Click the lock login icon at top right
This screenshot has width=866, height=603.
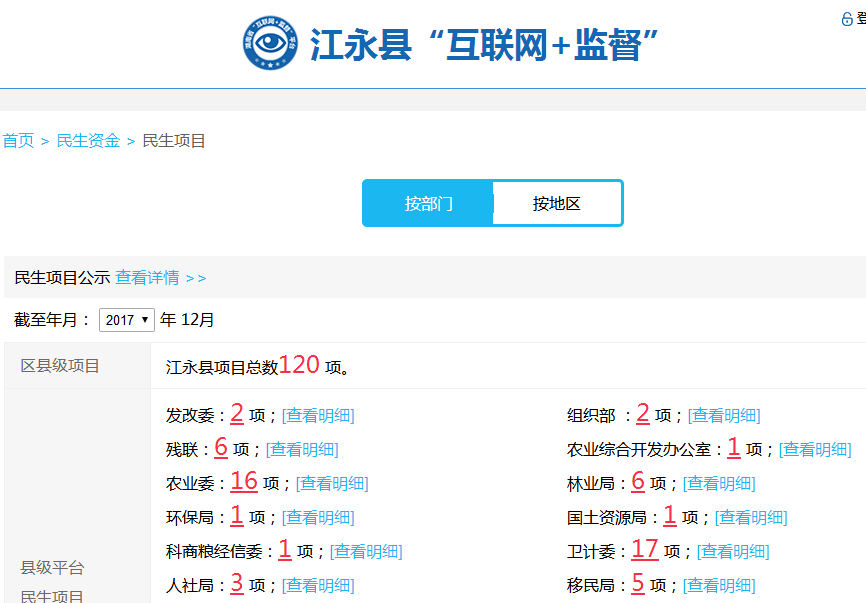(847, 19)
